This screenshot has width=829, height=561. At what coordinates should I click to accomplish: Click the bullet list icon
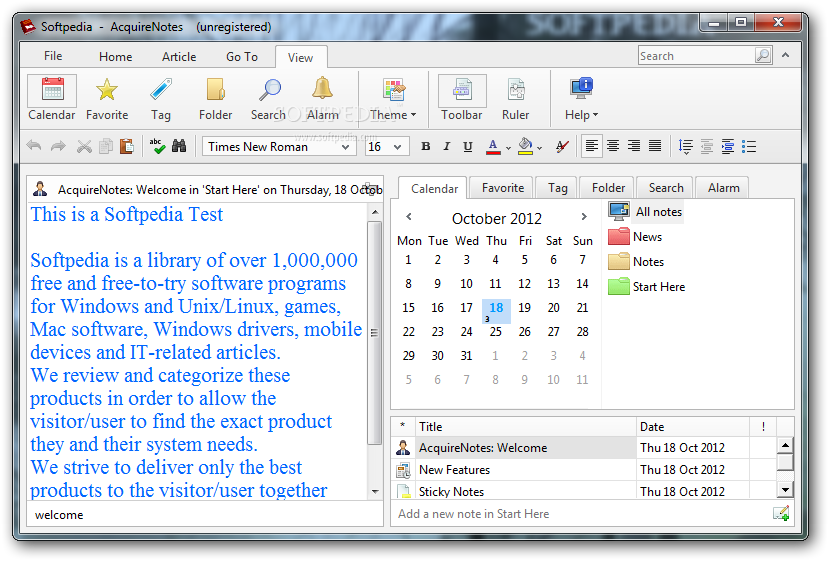click(749, 146)
